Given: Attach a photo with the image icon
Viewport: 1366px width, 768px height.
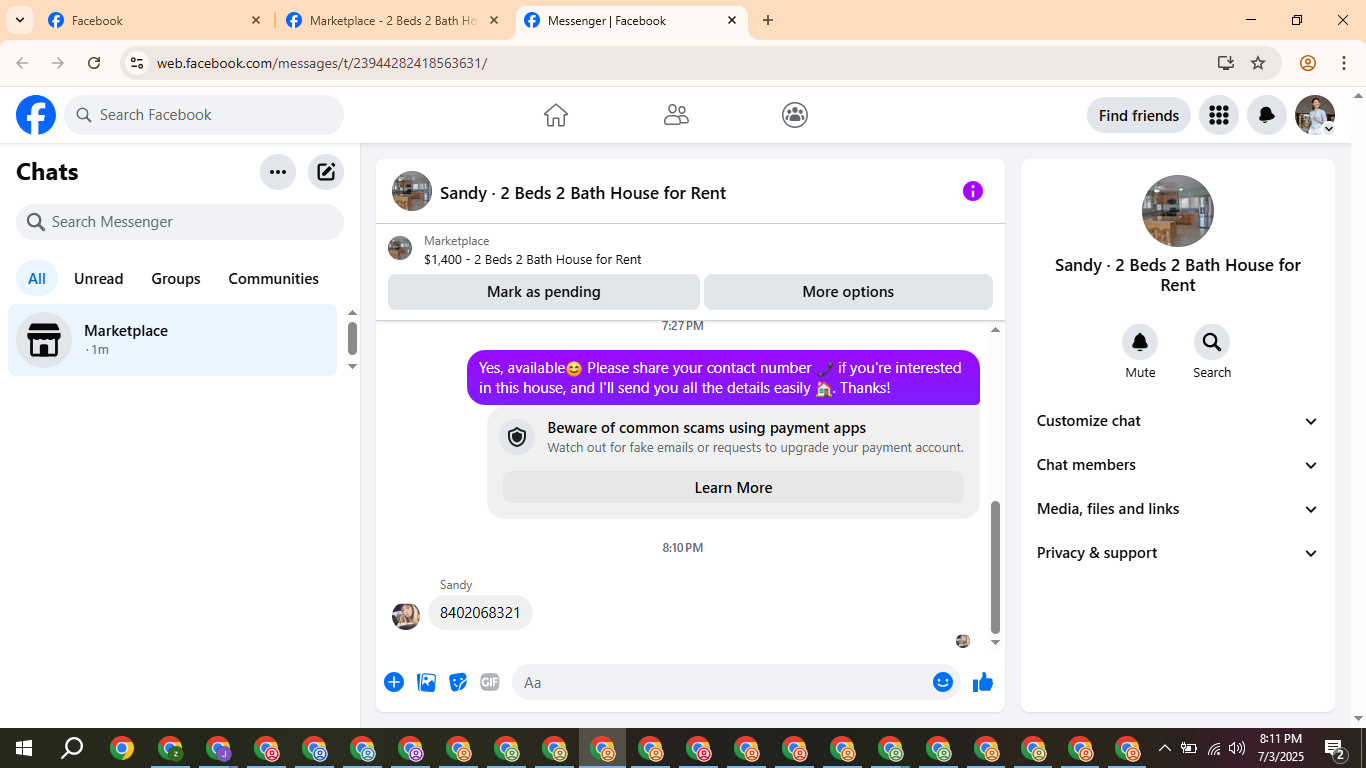Looking at the screenshot, I should 426,682.
